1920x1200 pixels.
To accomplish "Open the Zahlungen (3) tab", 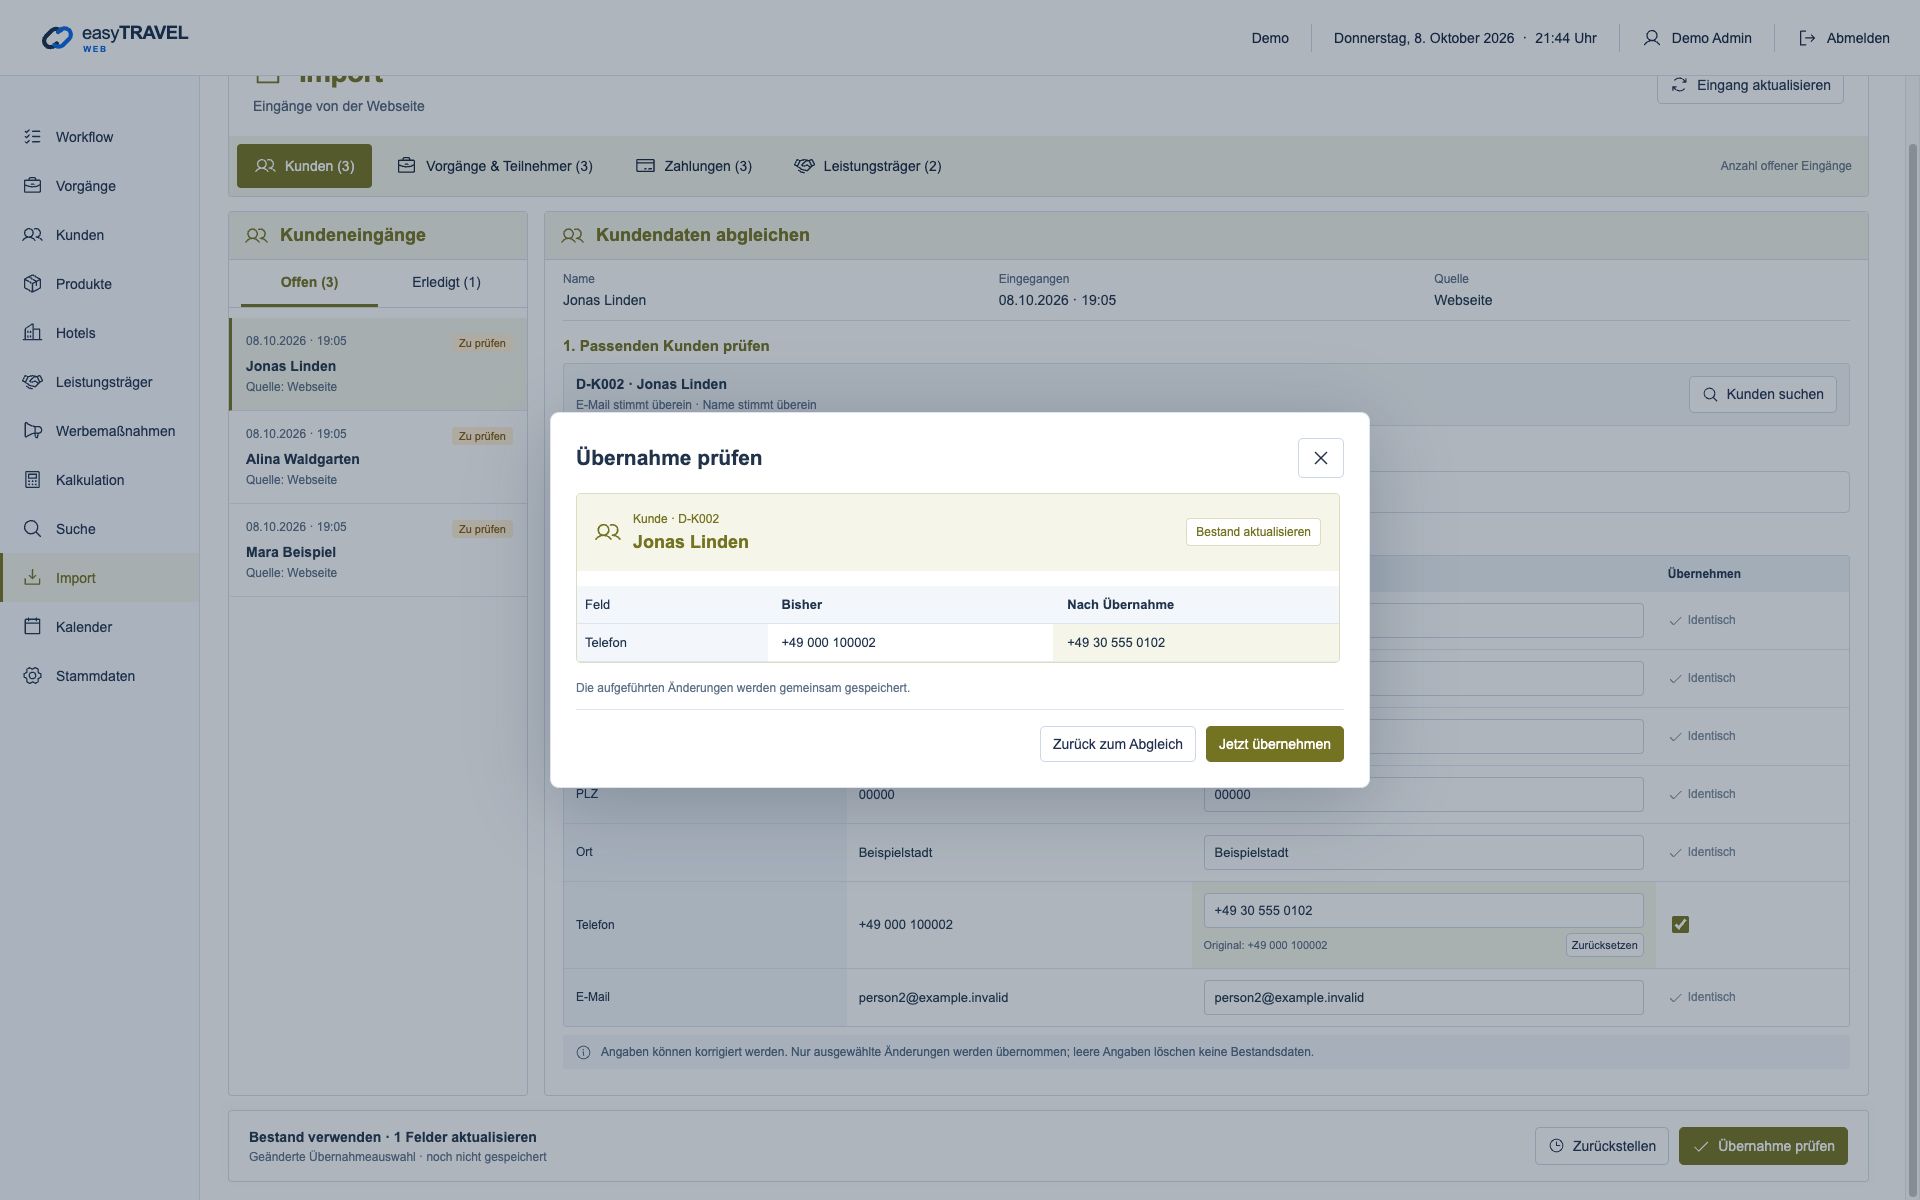I will tap(694, 166).
